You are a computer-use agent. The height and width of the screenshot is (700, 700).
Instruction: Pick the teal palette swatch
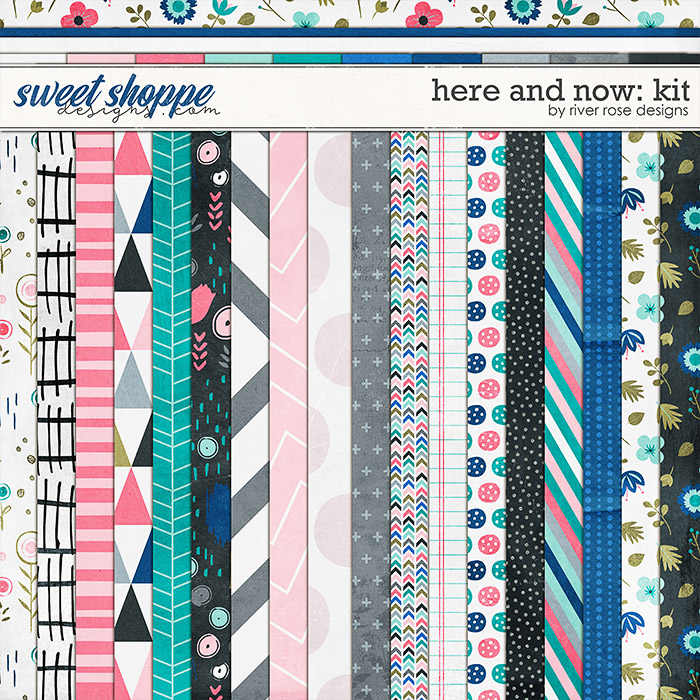point(308,58)
